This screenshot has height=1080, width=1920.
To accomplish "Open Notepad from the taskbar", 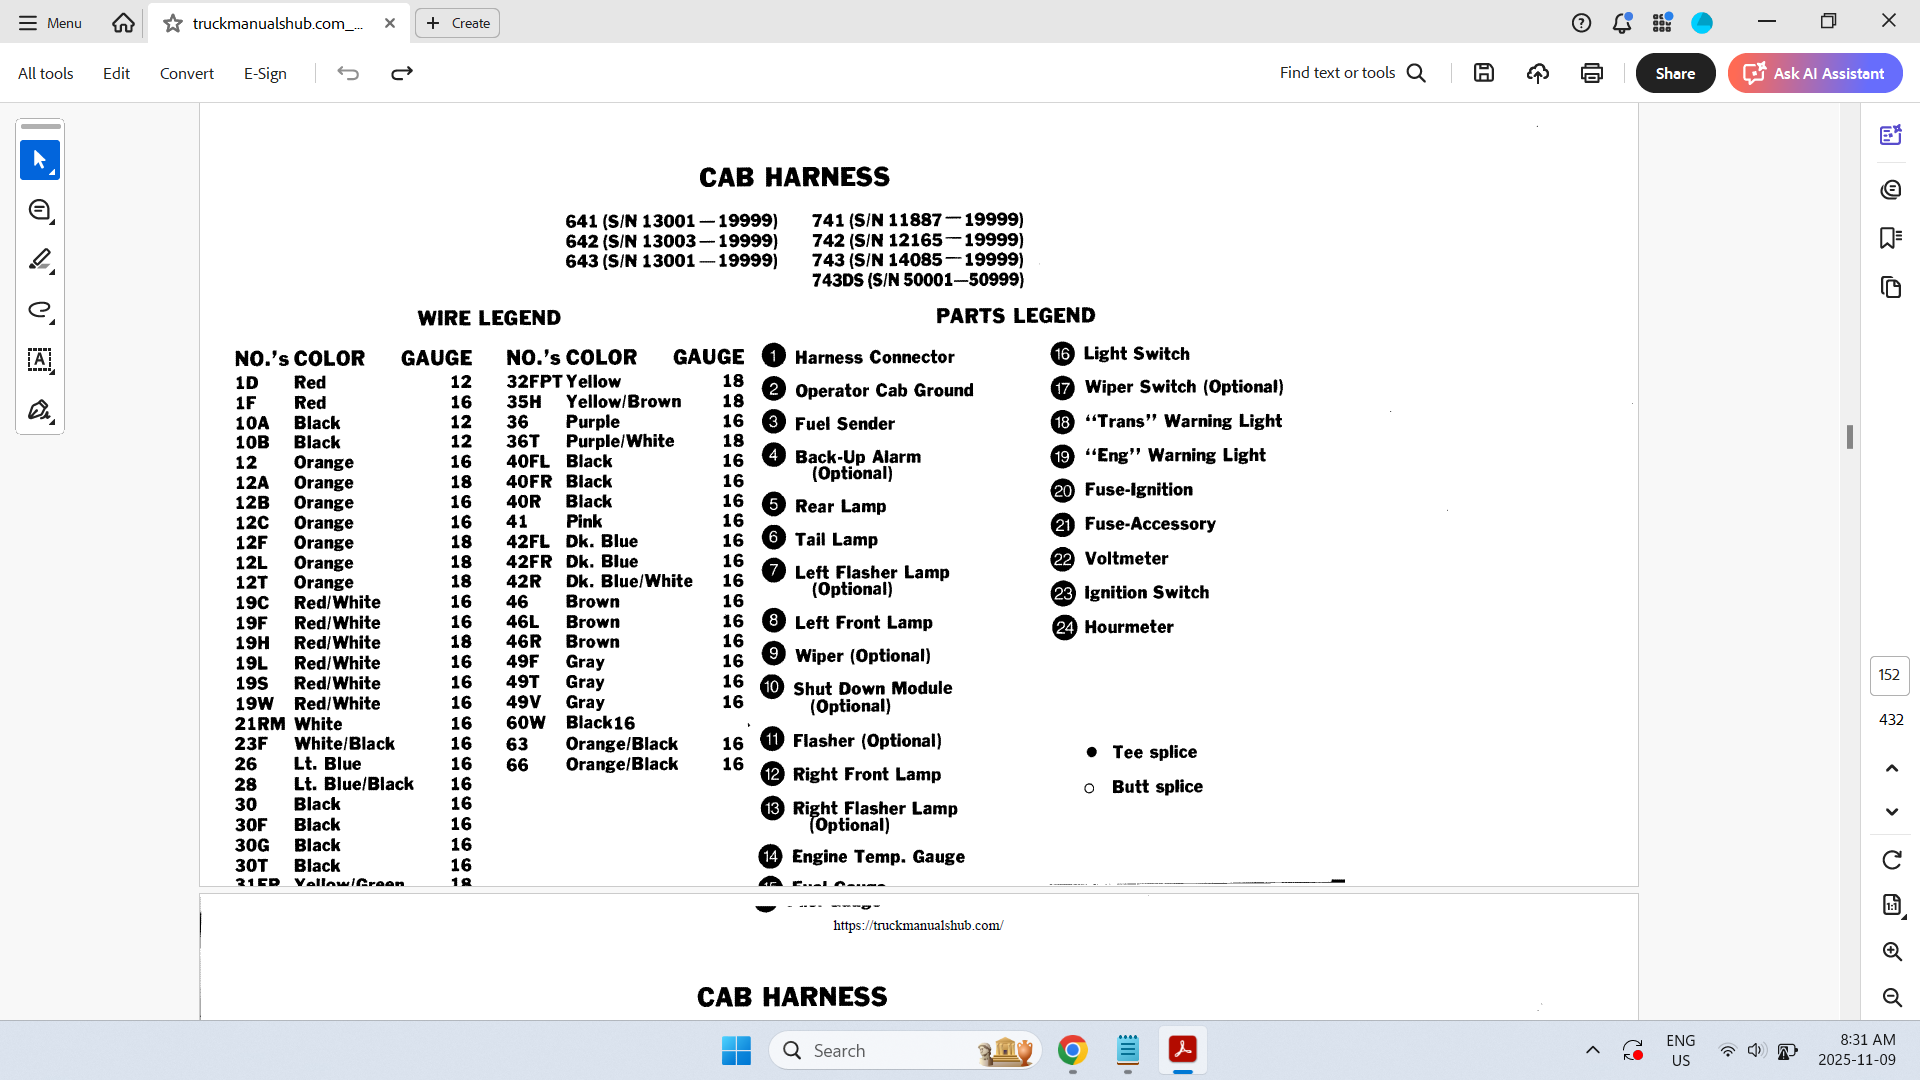I will click(1128, 1050).
